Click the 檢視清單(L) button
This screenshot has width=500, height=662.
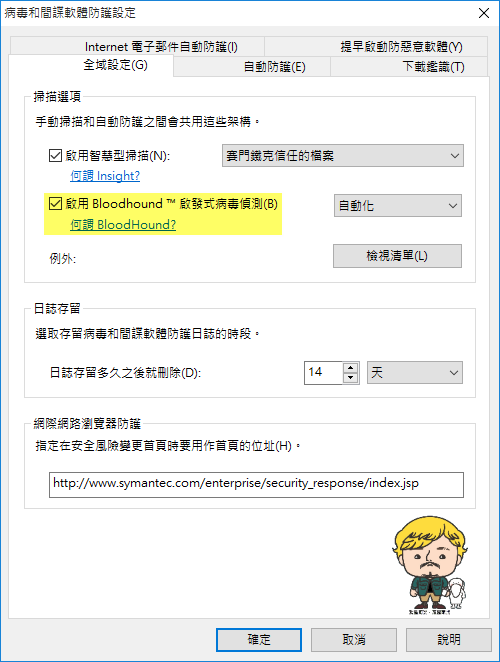397,256
